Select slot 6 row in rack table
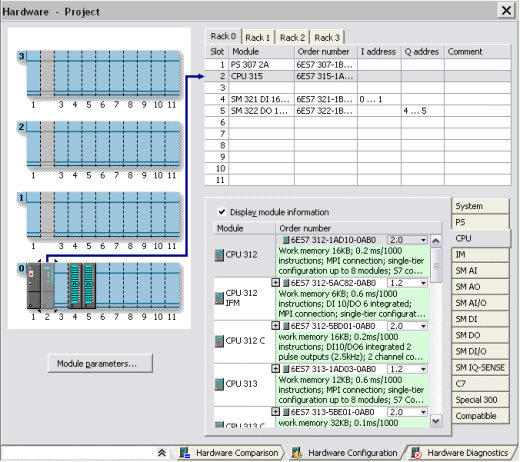The height and width of the screenshot is (462, 520). point(358,122)
